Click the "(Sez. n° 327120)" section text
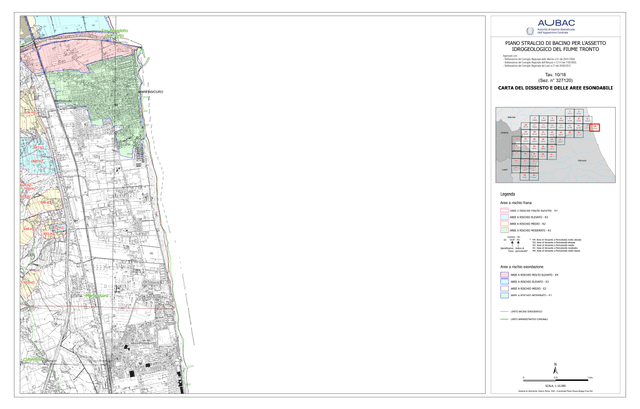 (x=556, y=80)
